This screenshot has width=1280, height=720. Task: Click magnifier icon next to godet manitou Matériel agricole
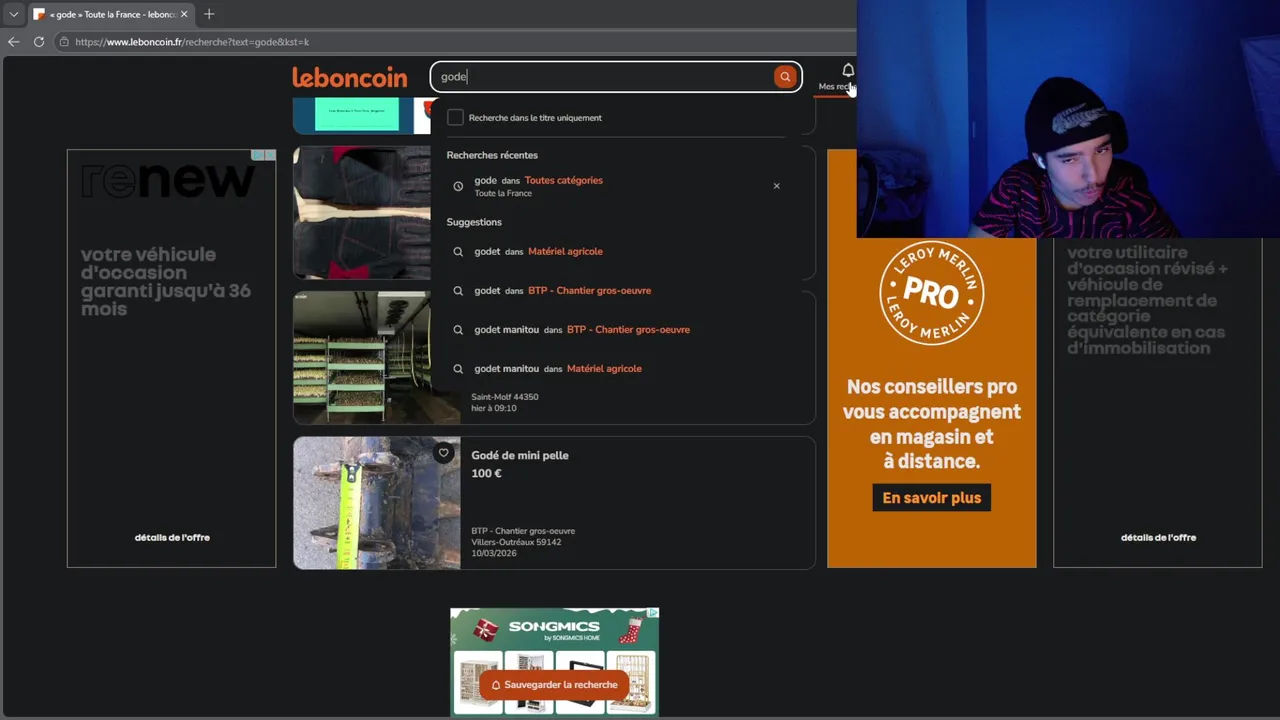click(x=458, y=369)
